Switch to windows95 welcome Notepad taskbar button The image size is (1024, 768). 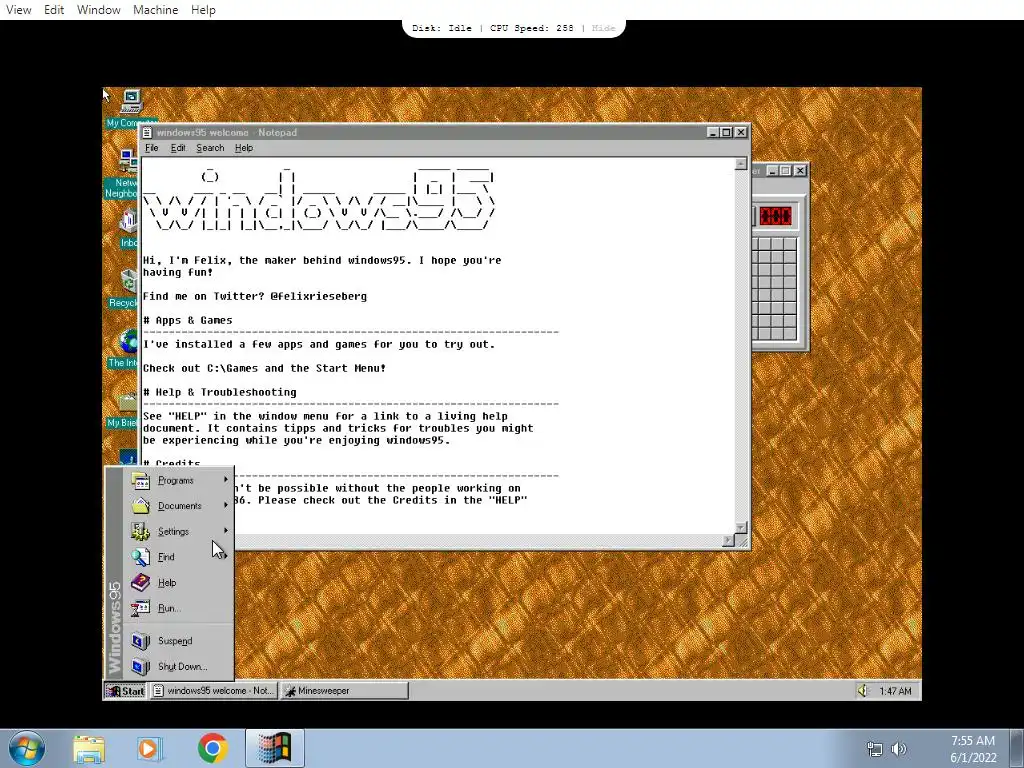click(214, 691)
